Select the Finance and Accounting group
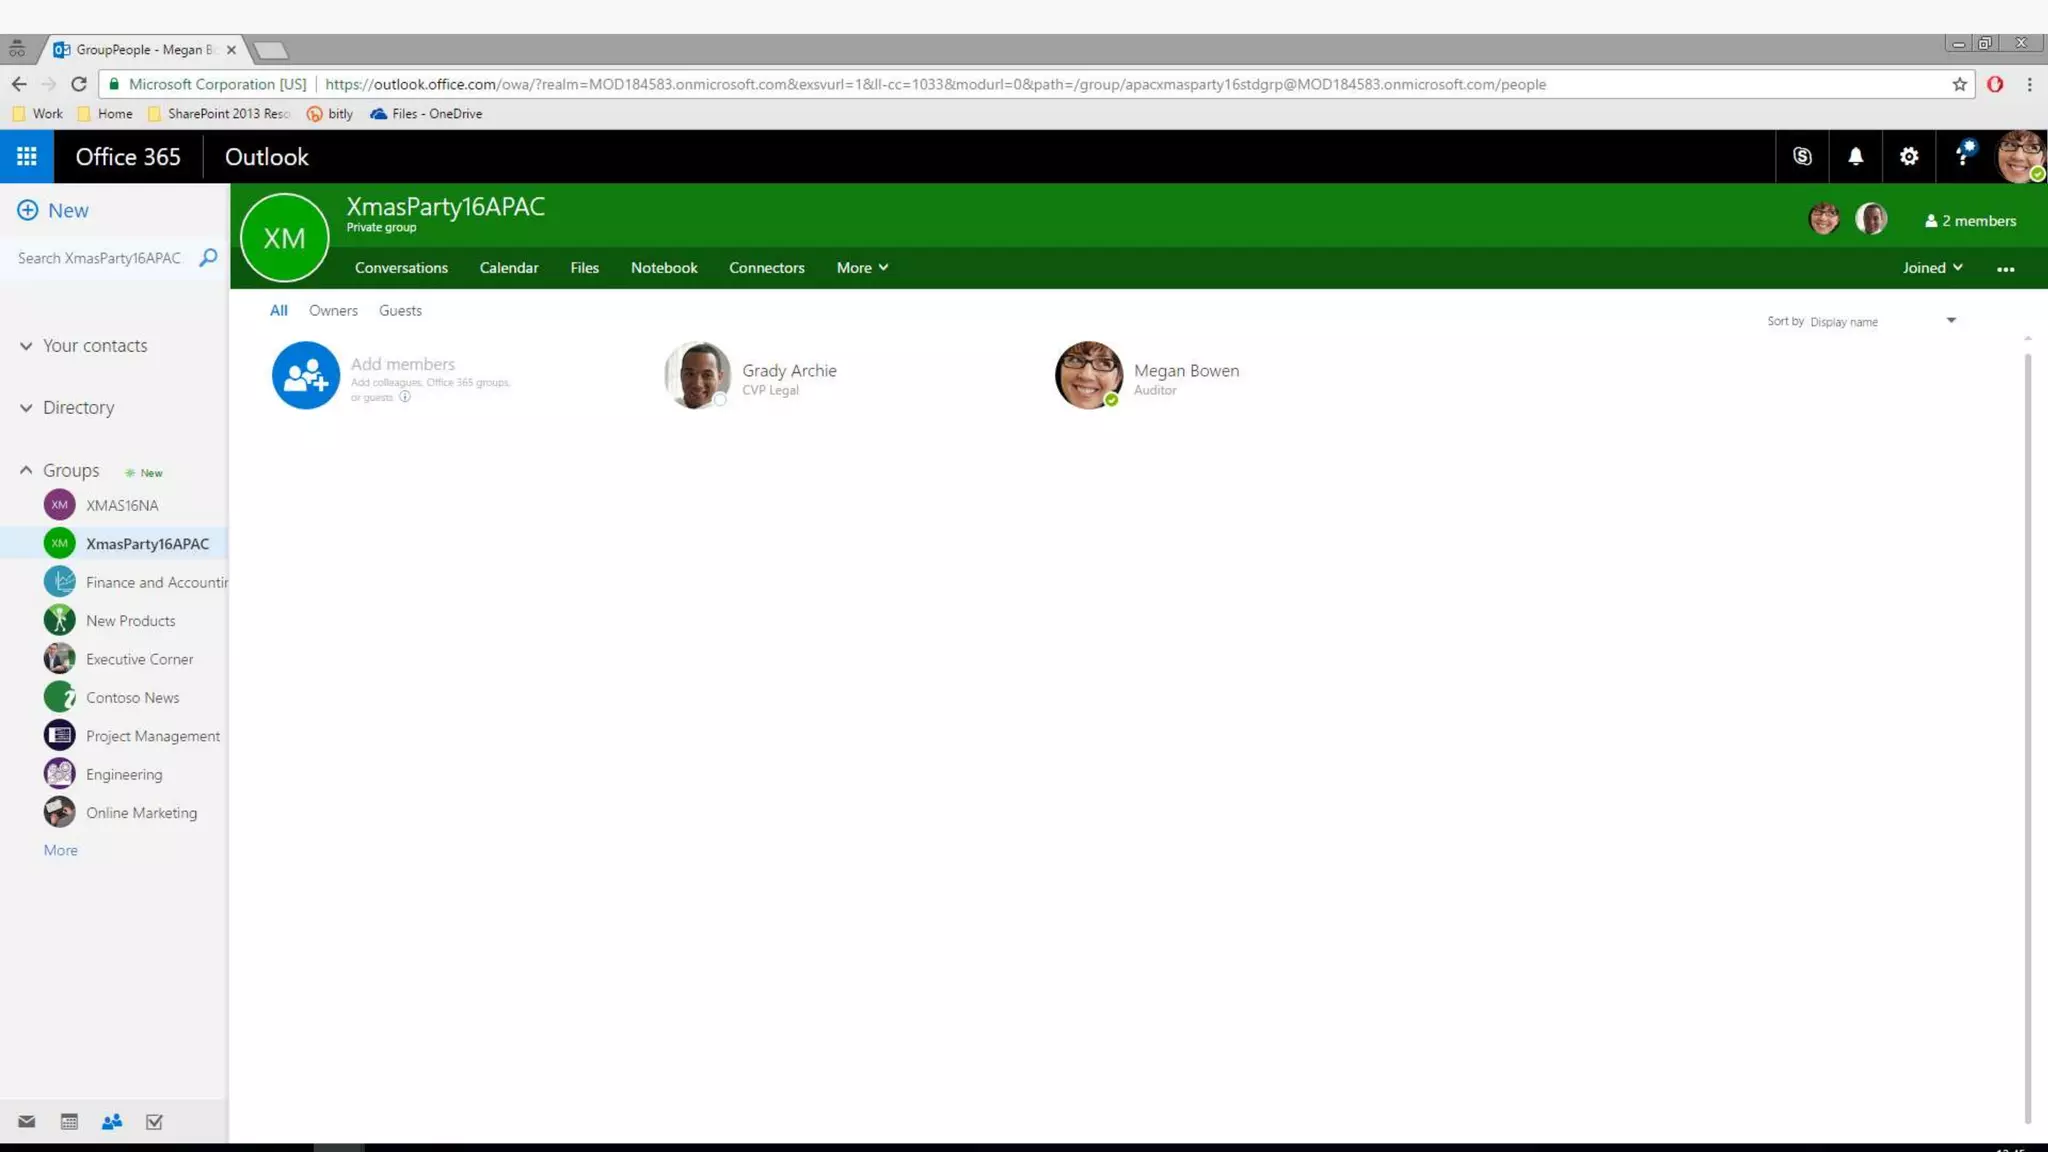The width and height of the screenshot is (2048, 1152). point(155,583)
